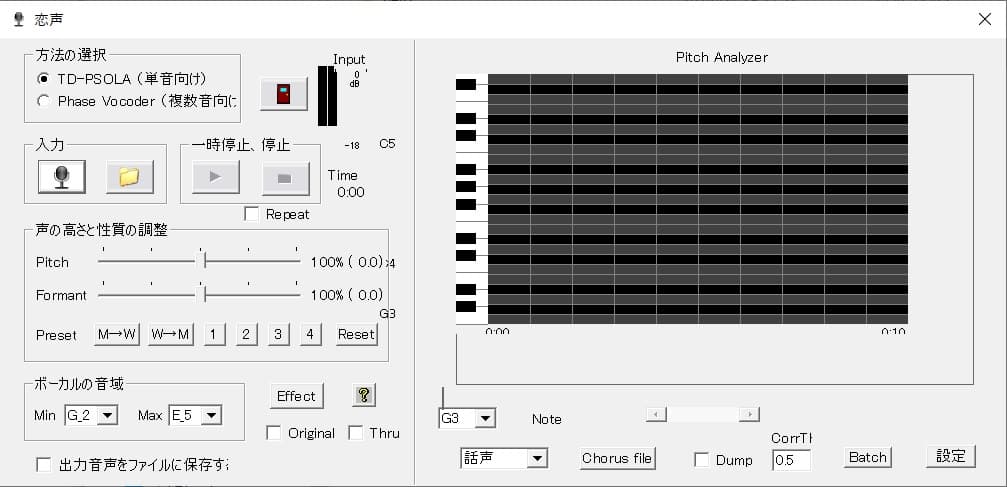The image size is (1007, 487).
Task: Click the 恋声 title bar microphone icon
Action: 19,19
